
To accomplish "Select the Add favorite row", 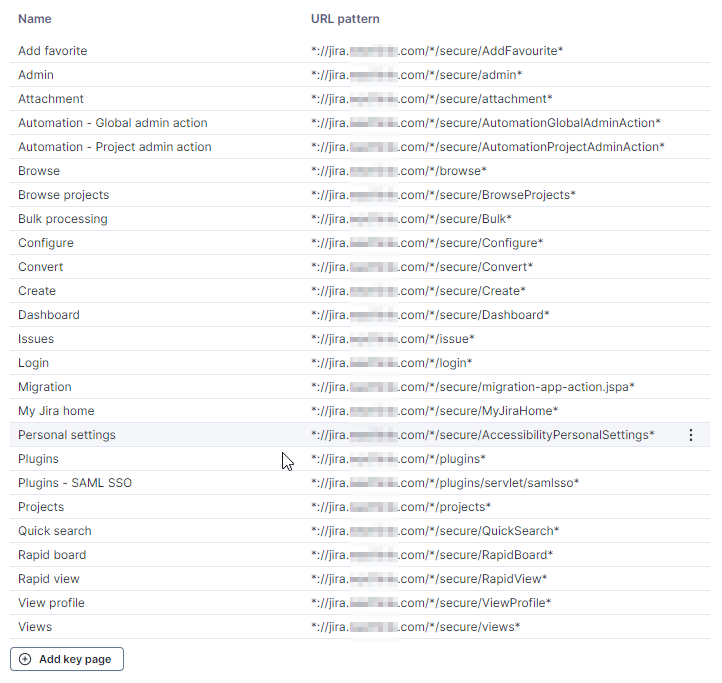I will coord(52,51).
